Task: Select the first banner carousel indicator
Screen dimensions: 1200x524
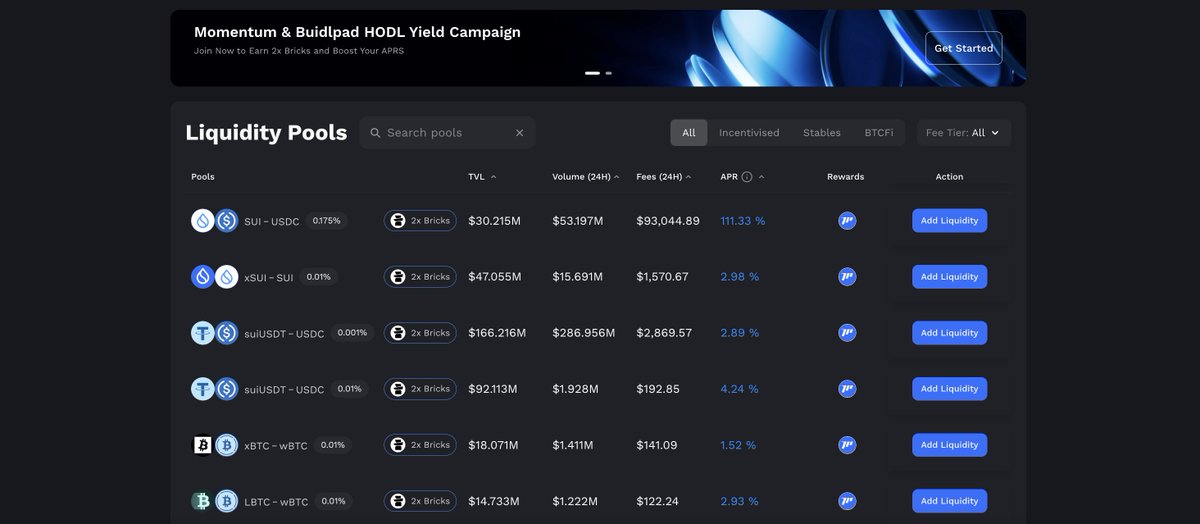Action: (x=592, y=73)
